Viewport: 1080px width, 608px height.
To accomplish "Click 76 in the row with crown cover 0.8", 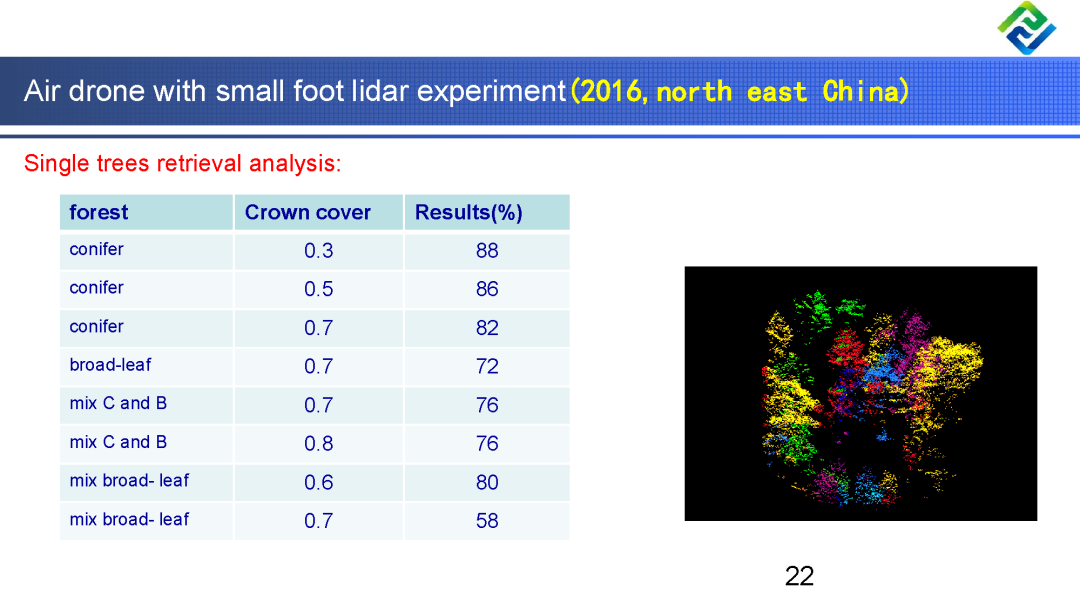I will [x=487, y=443].
